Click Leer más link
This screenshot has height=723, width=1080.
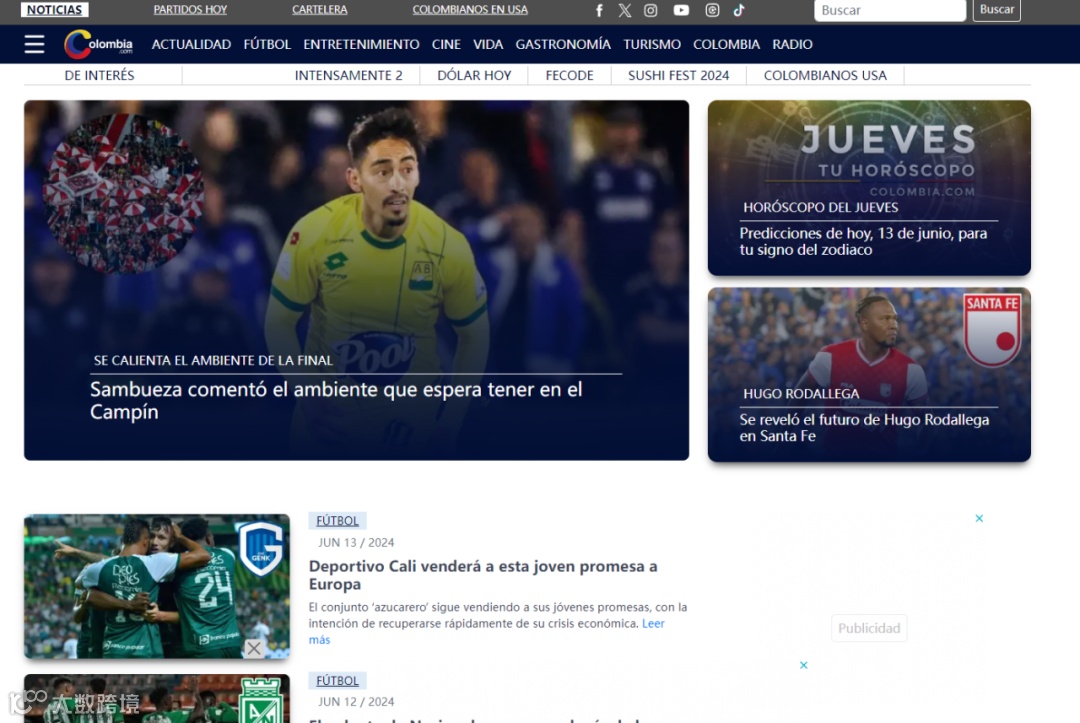pos(653,623)
